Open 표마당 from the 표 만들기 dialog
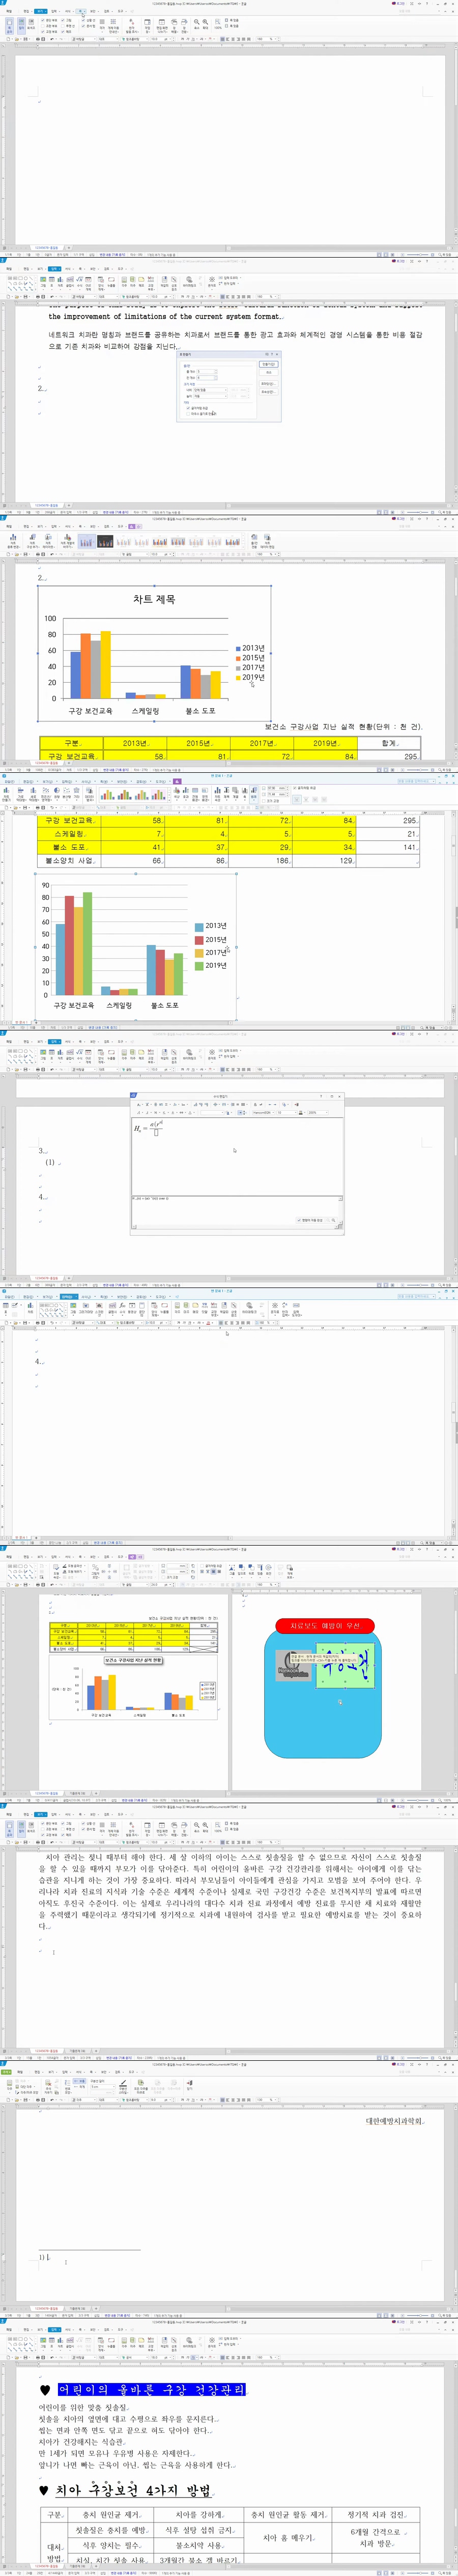Viewport: 458px width, 2576px height. pos(269,384)
